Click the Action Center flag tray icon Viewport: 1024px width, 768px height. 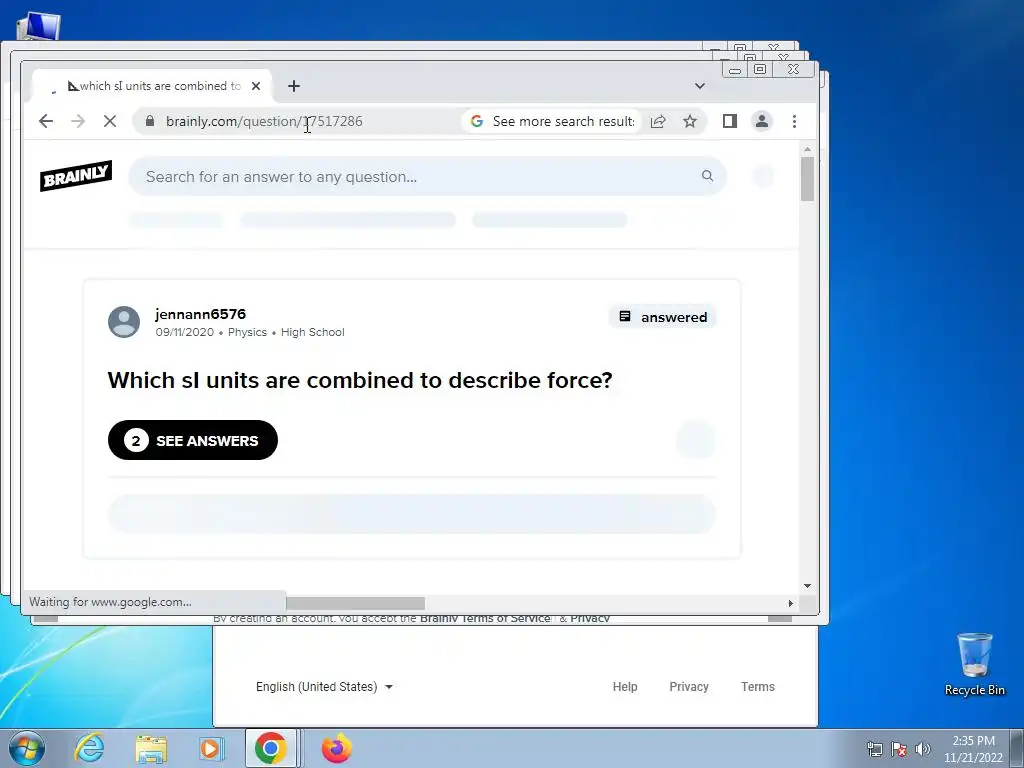(x=899, y=749)
